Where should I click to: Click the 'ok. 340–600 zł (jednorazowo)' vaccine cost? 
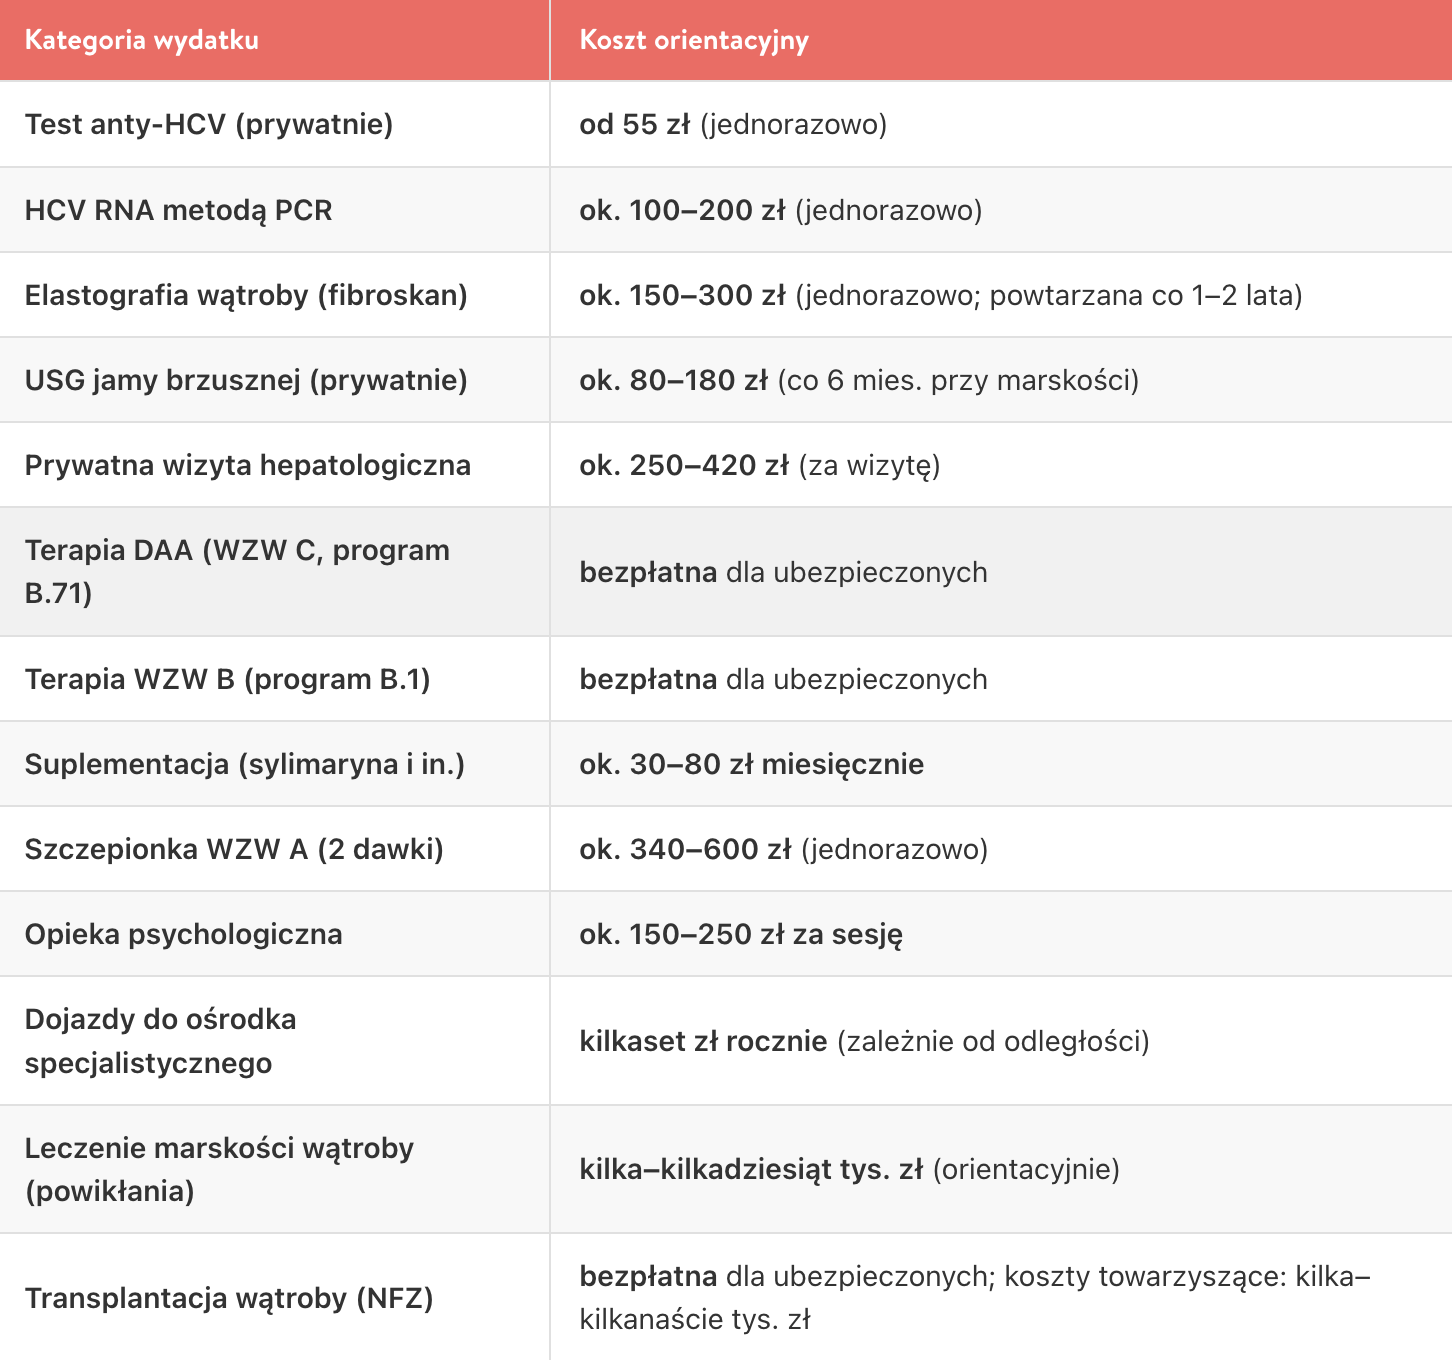click(784, 849)
